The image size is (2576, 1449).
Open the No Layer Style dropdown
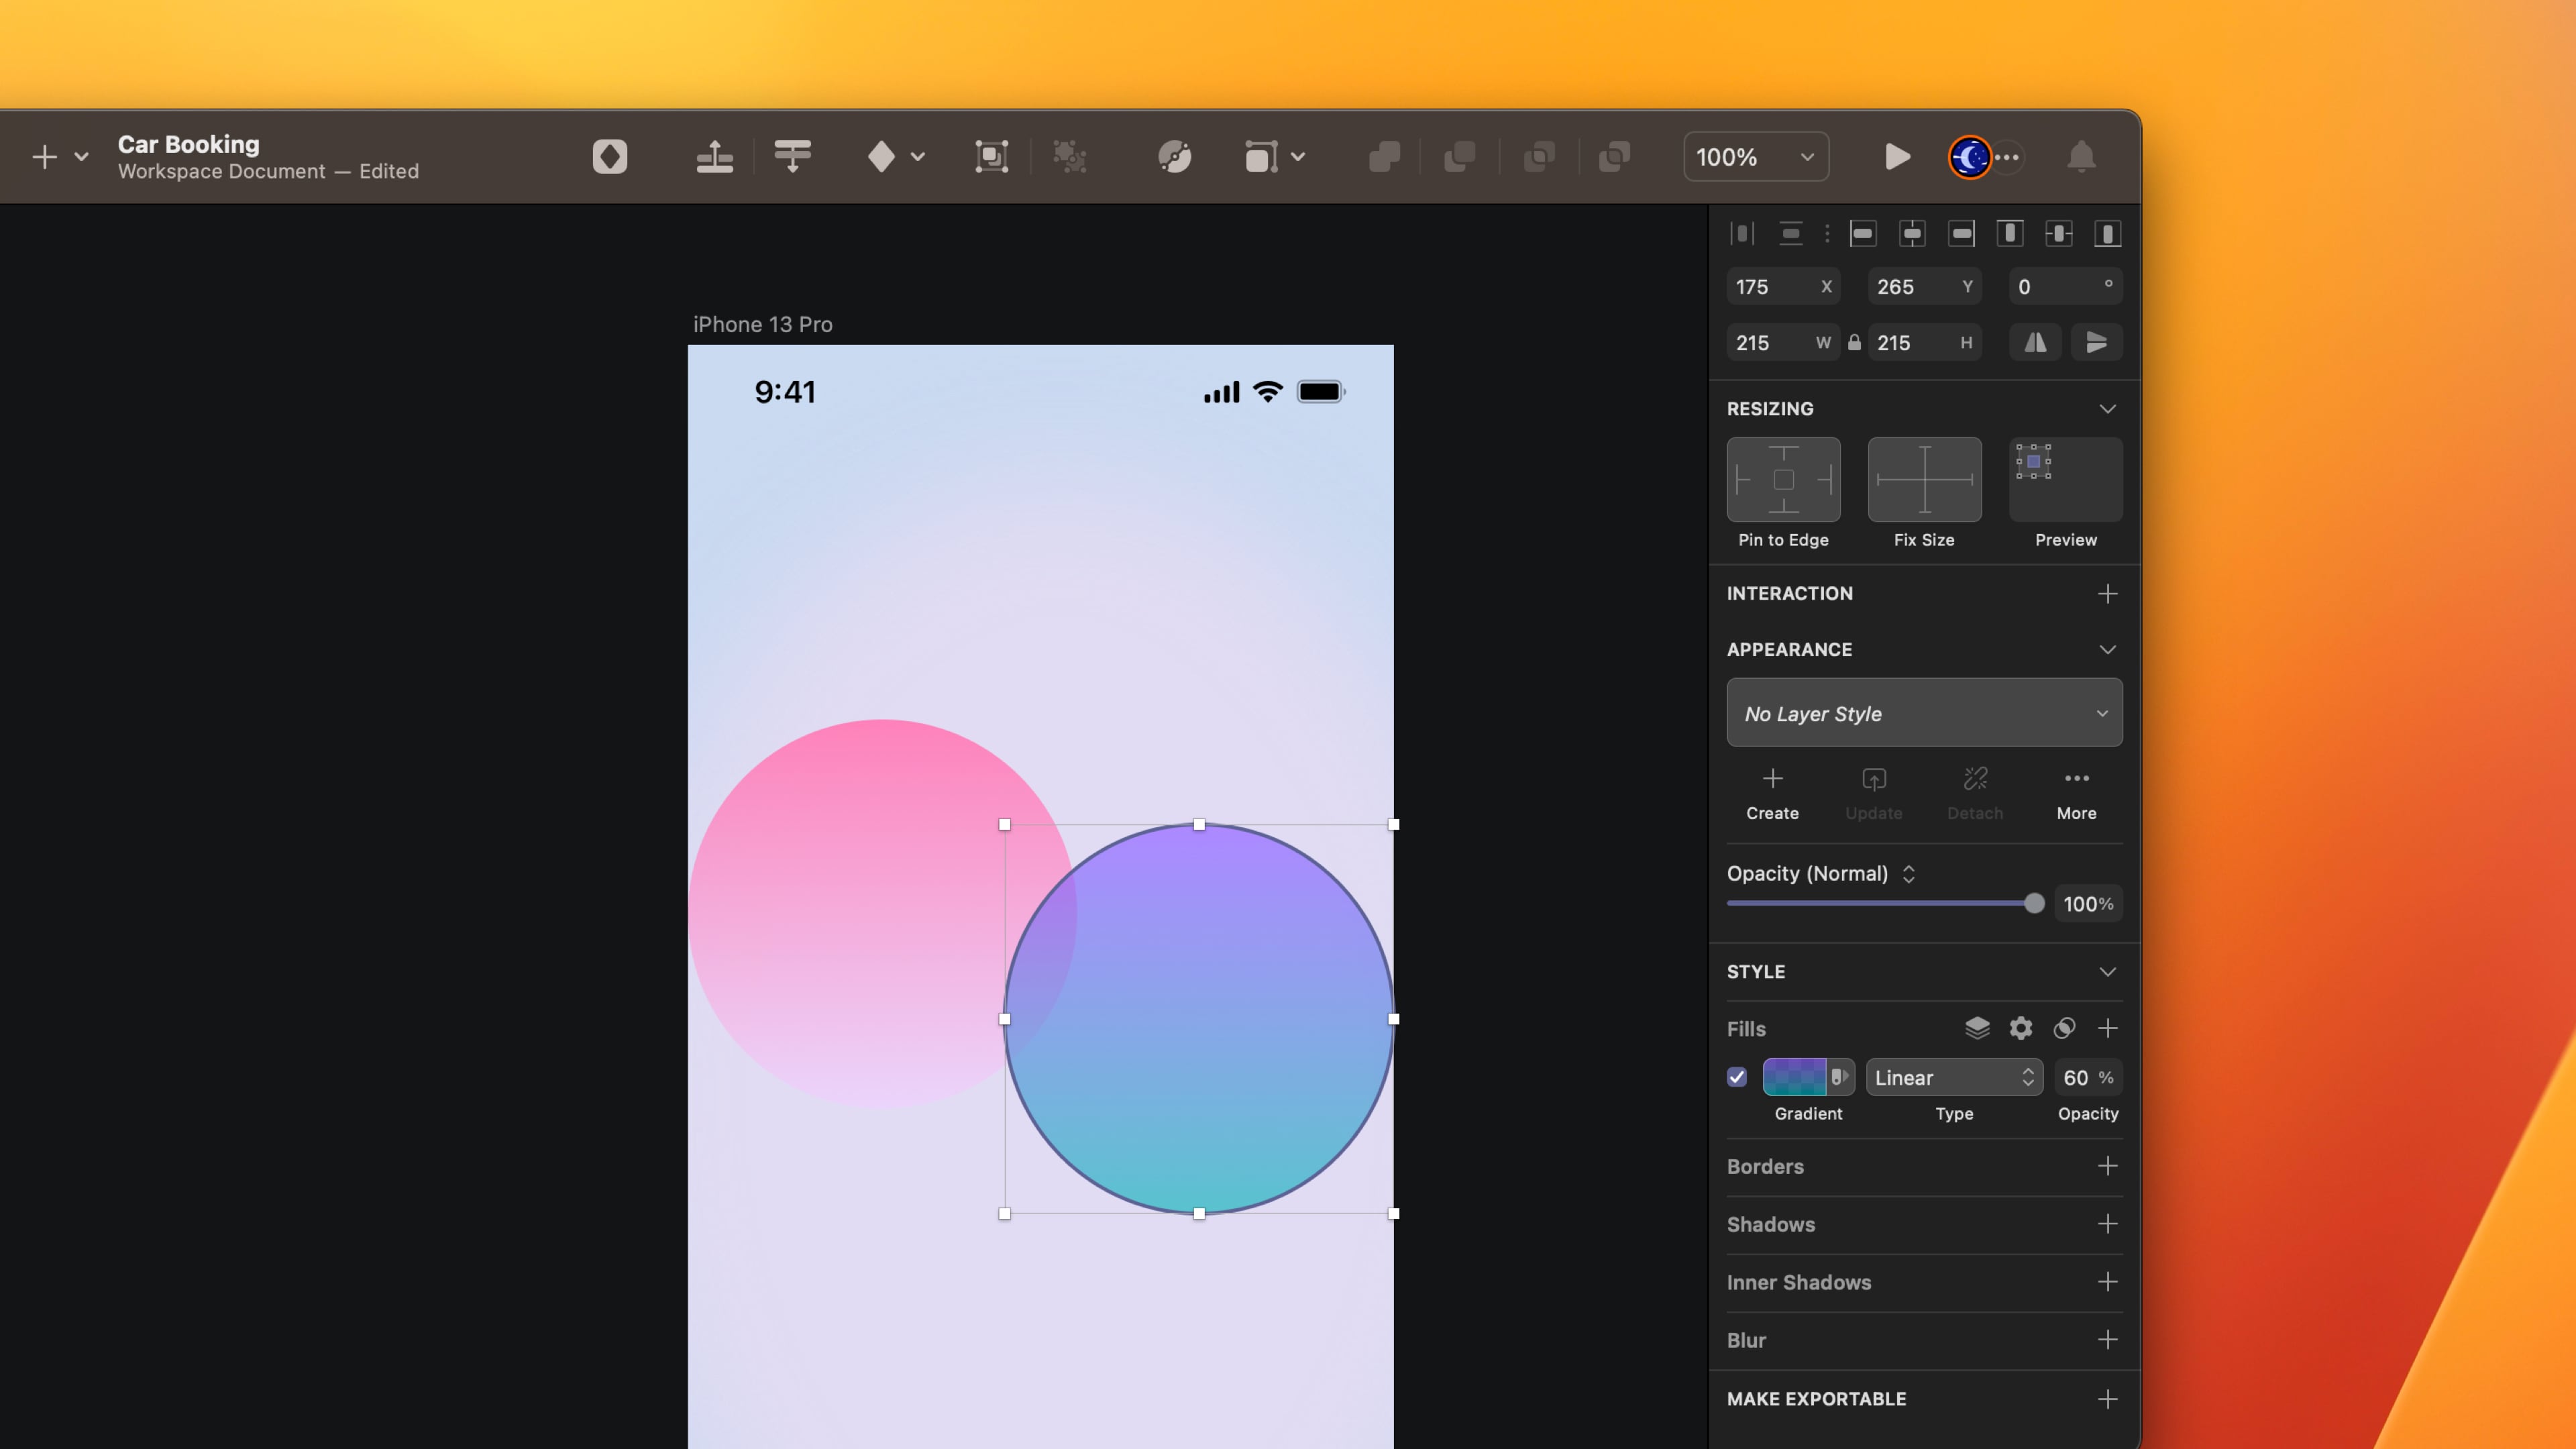coord(1924,713)
